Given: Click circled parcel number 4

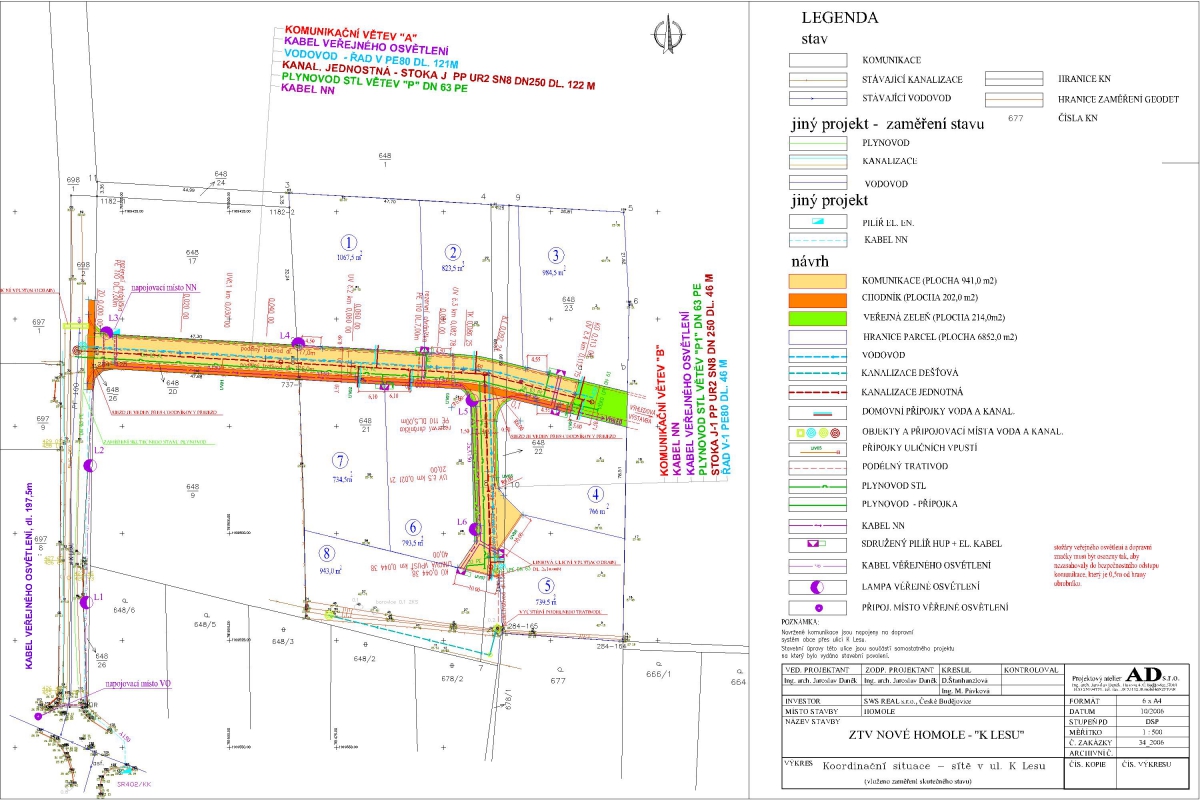Looking at the screenshot, I should point(596,494).
